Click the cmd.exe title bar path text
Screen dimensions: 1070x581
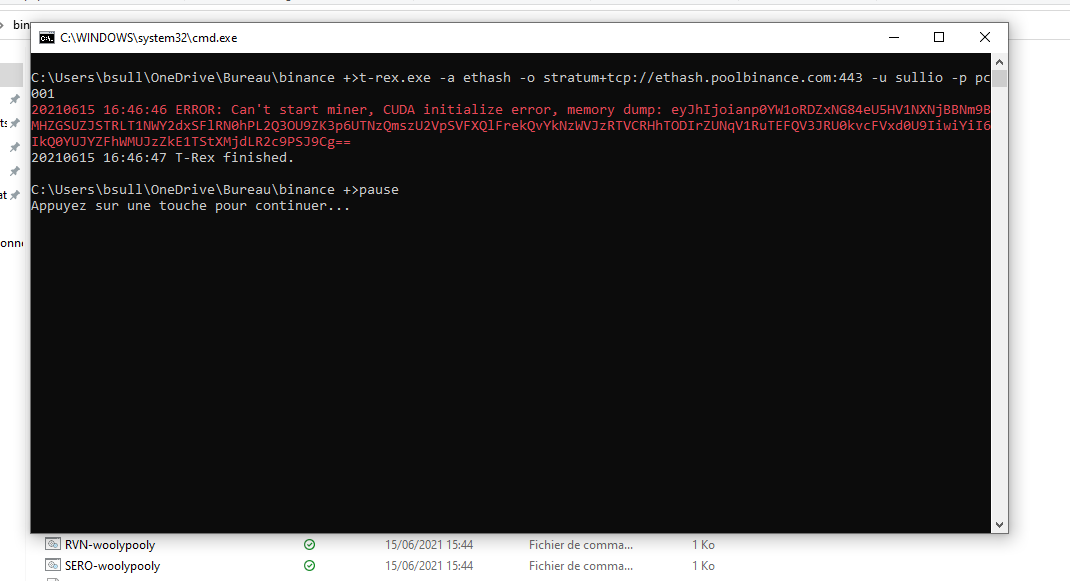click(x=149, y=38)
